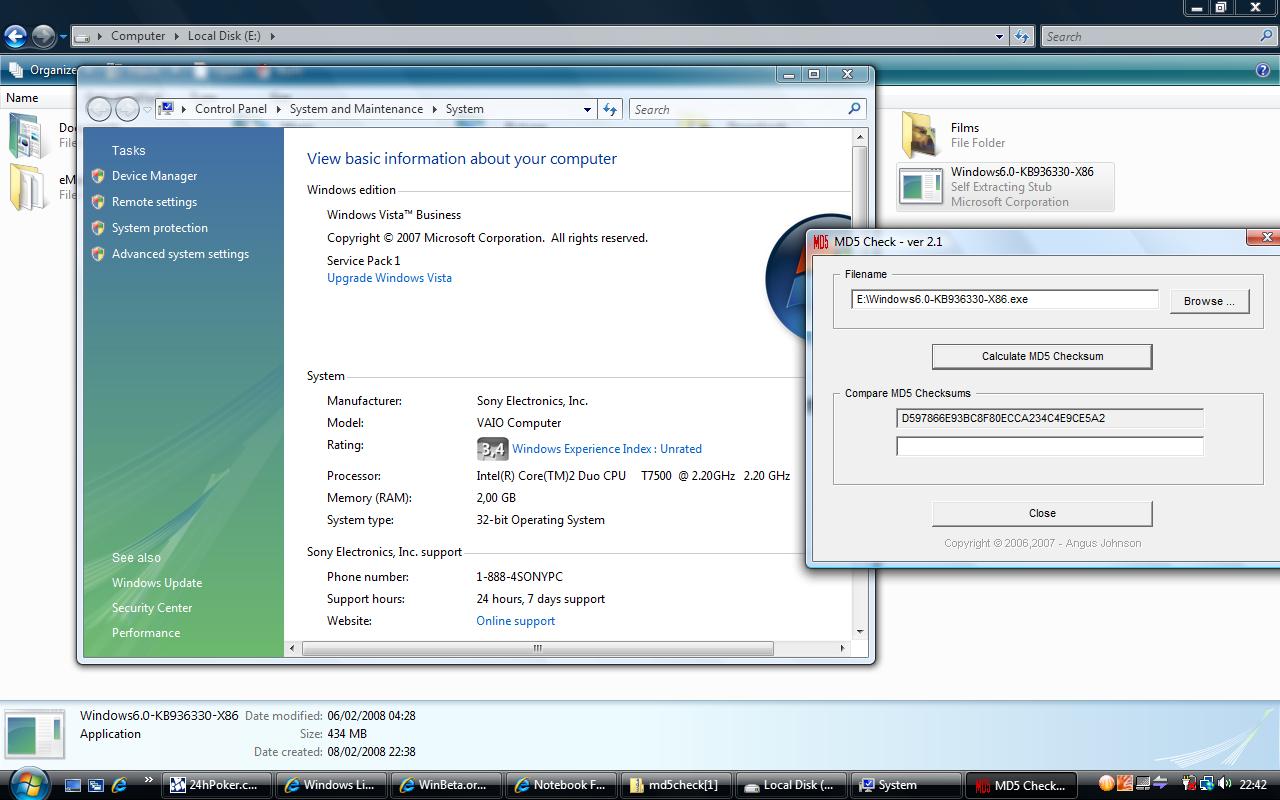Click the shield icon beside Advanced system settings

pos(98,254)
